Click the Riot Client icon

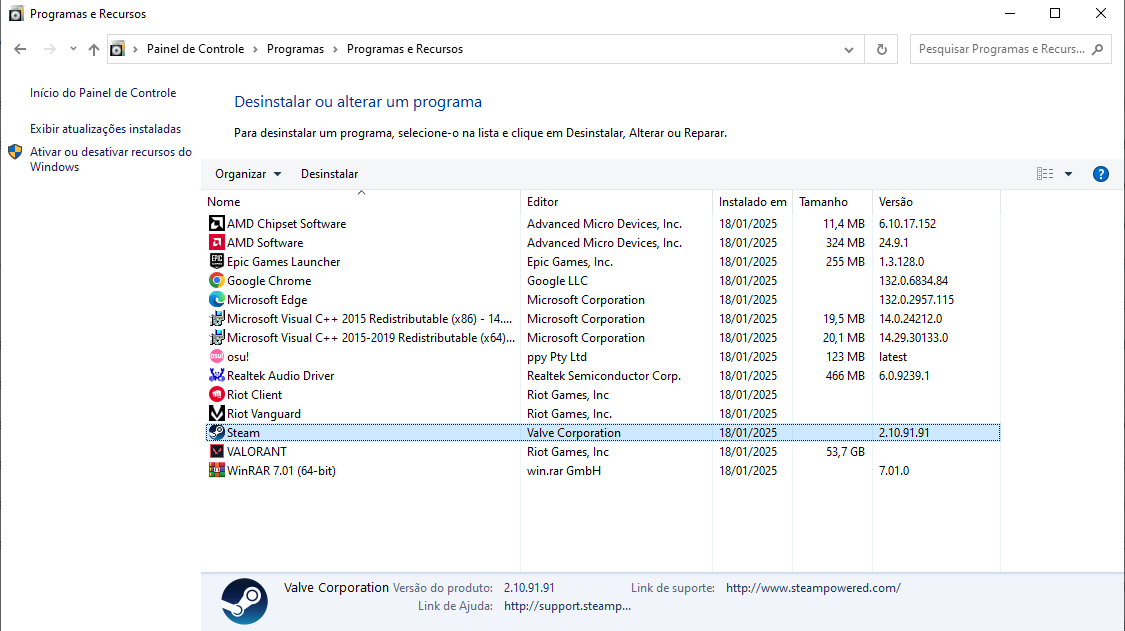(x=217, y=395)
